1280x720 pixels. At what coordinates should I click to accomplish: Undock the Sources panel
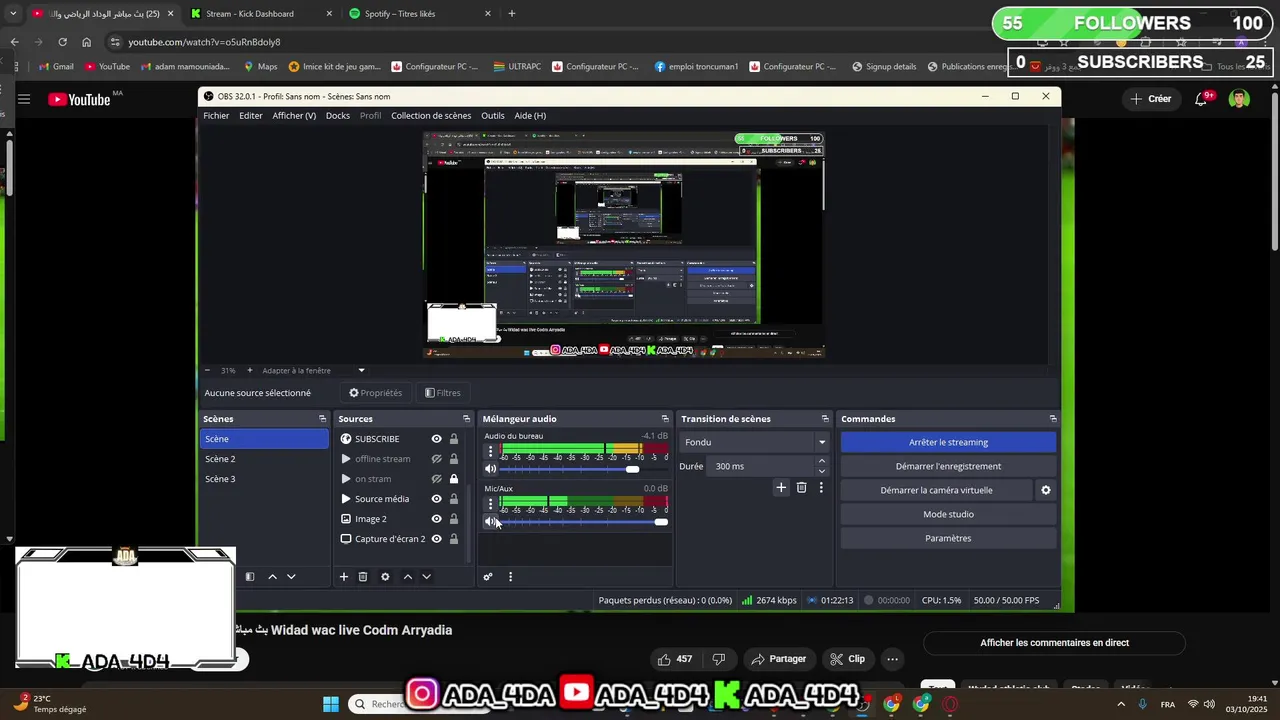(x=466, y=419)
